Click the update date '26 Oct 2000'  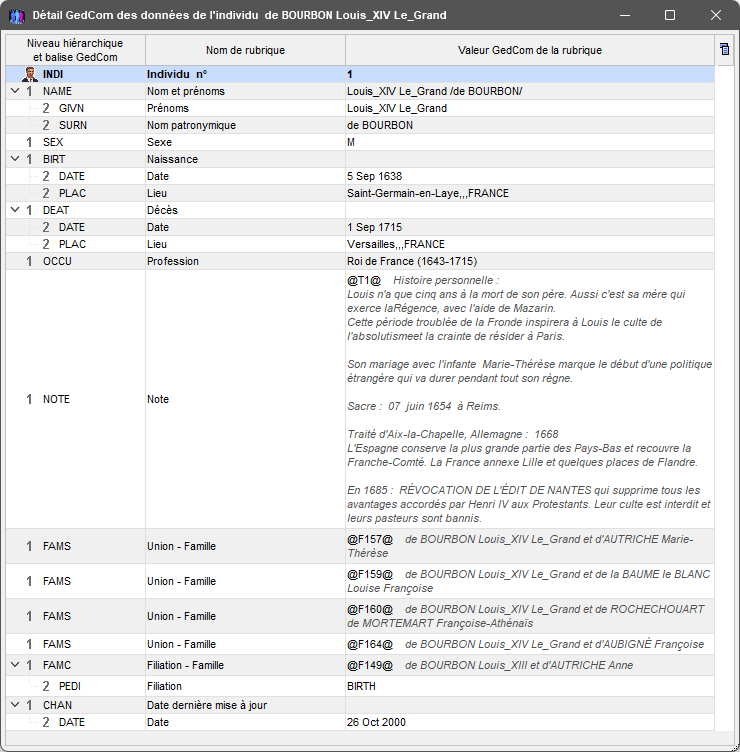coord(376,722)
